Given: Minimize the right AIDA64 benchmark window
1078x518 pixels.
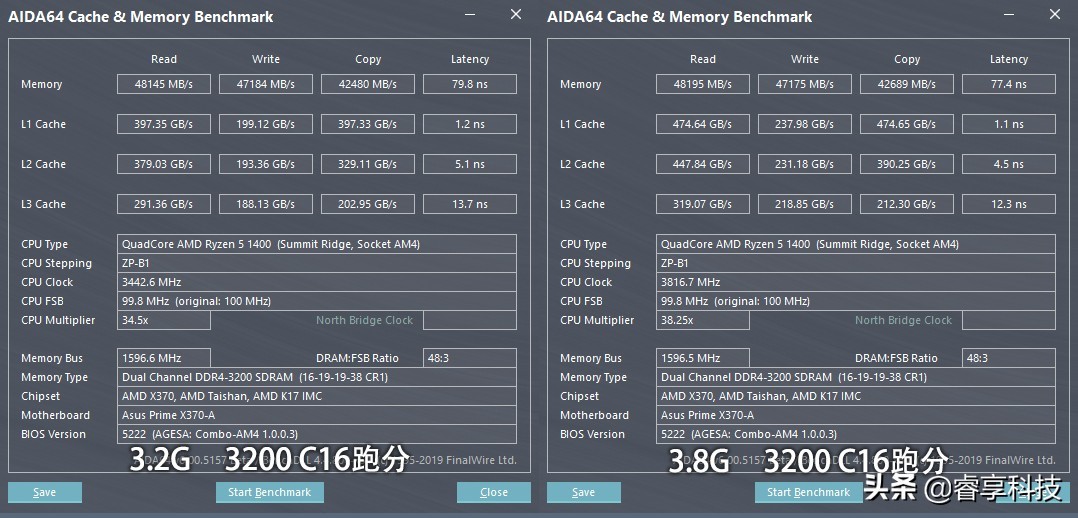Looking at the screenshot, I should coord(1010,15).
